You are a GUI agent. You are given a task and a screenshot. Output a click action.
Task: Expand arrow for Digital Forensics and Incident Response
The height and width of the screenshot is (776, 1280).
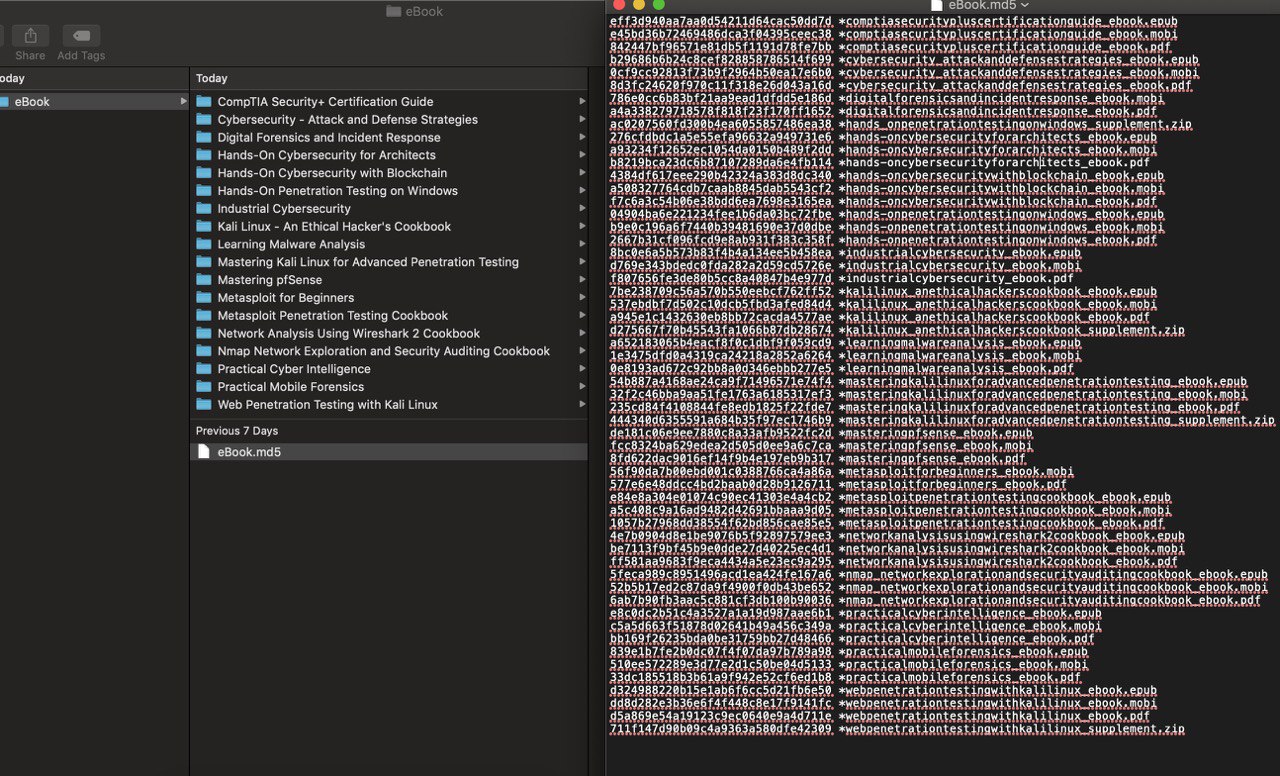[583, 138]
